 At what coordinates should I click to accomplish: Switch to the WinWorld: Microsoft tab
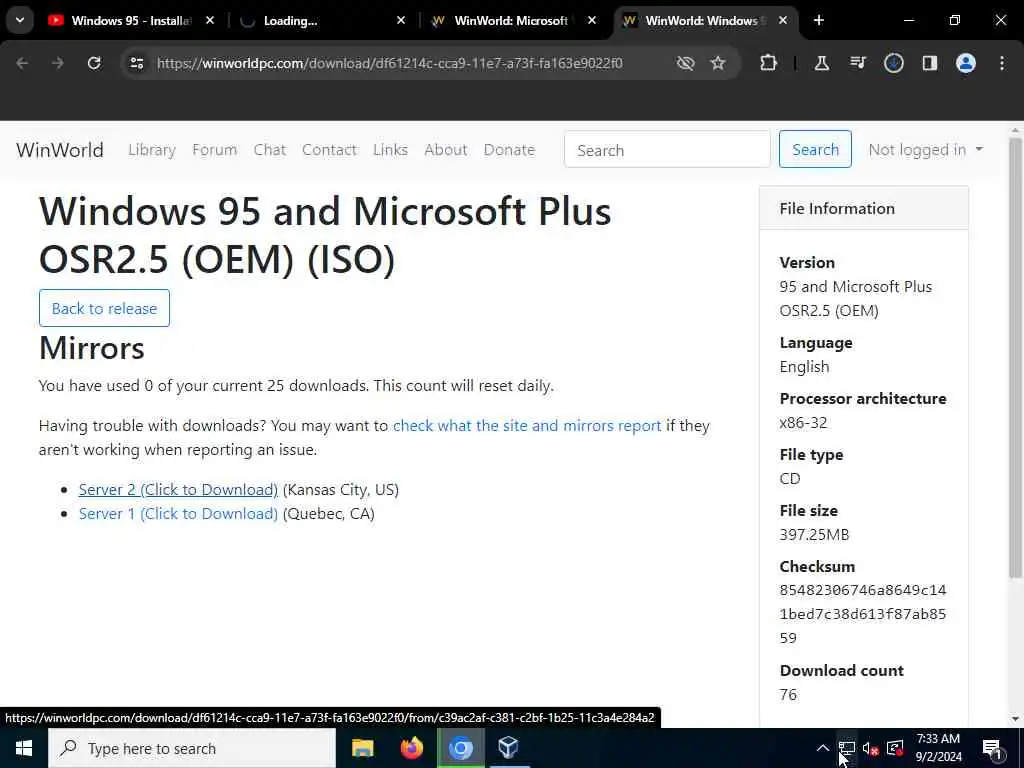[x=511, y=21]
